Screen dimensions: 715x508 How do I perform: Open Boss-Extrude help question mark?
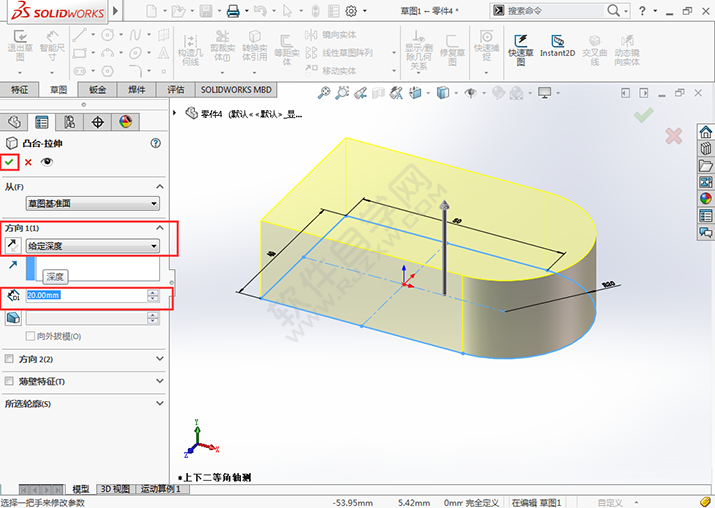(x=155, y=143)
